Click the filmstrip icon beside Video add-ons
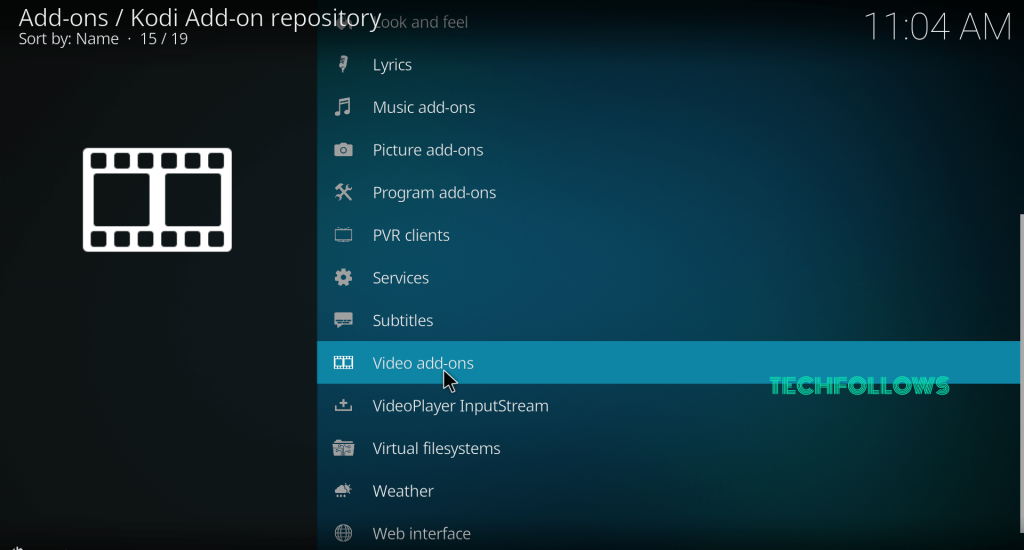Image resolution: width=1024 pixels, height=550 pixels. (344, 363)
